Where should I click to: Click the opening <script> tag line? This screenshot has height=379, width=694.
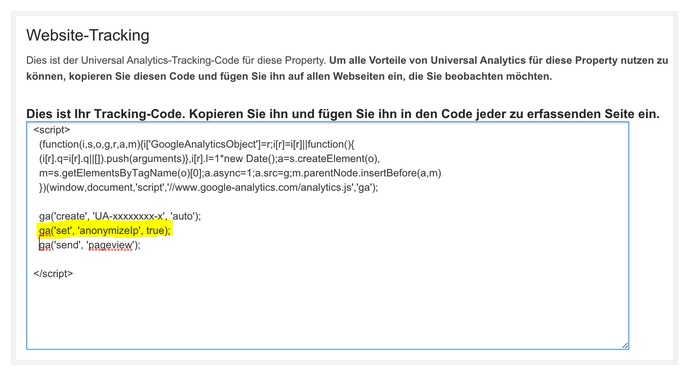click(x=52, y=130)
